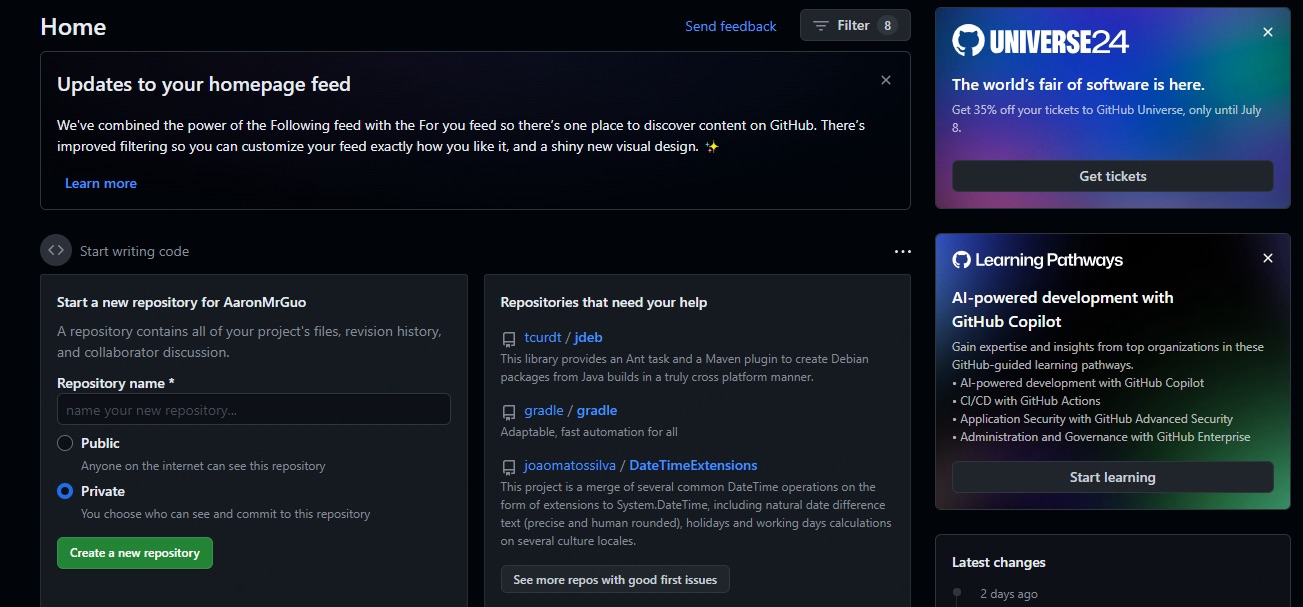1303x607 pixels.
Task: Click 'Adaptable, fast automation for all' description
Action: pyautogui.click(x=589, y=432)
